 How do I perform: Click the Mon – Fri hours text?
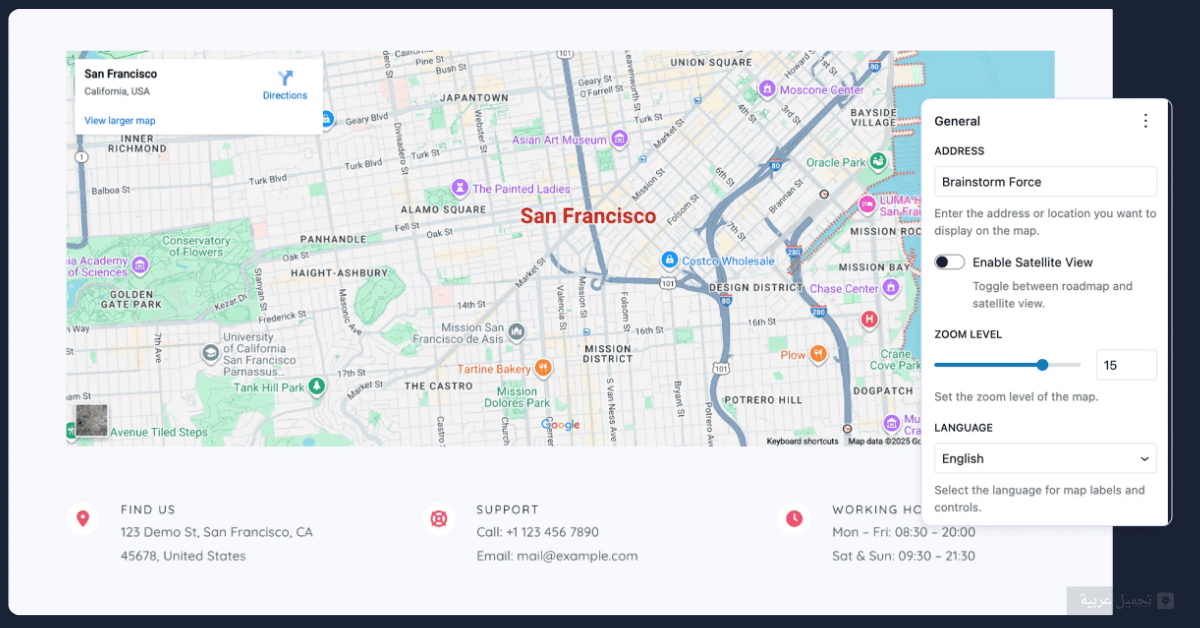tap(904, 532)
